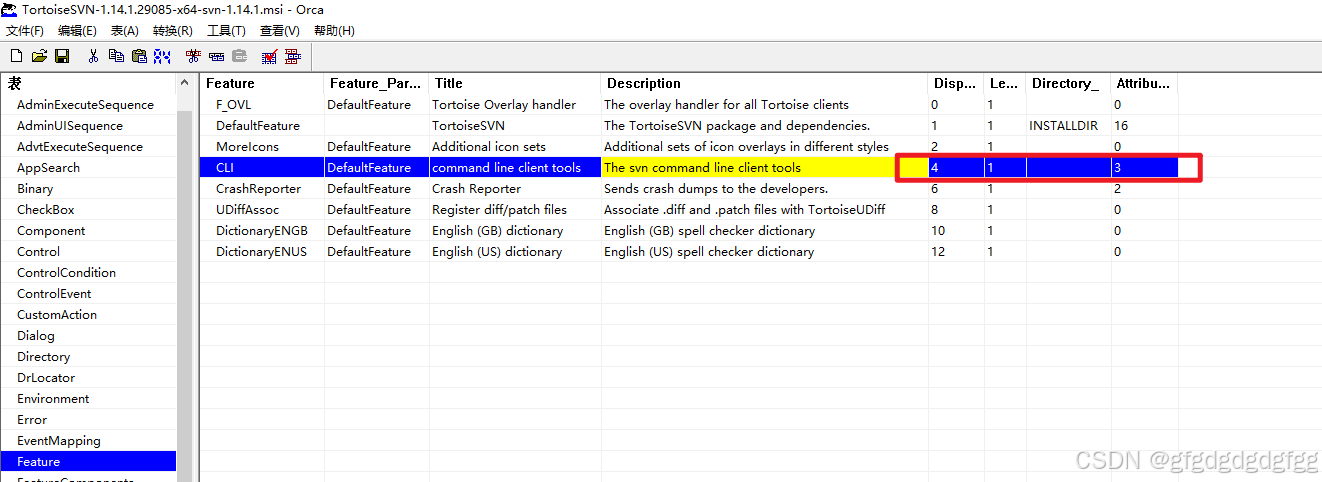Screen dimensions: 1322x482
Task: Select the Directory table
Action: (x=44, y=357)
